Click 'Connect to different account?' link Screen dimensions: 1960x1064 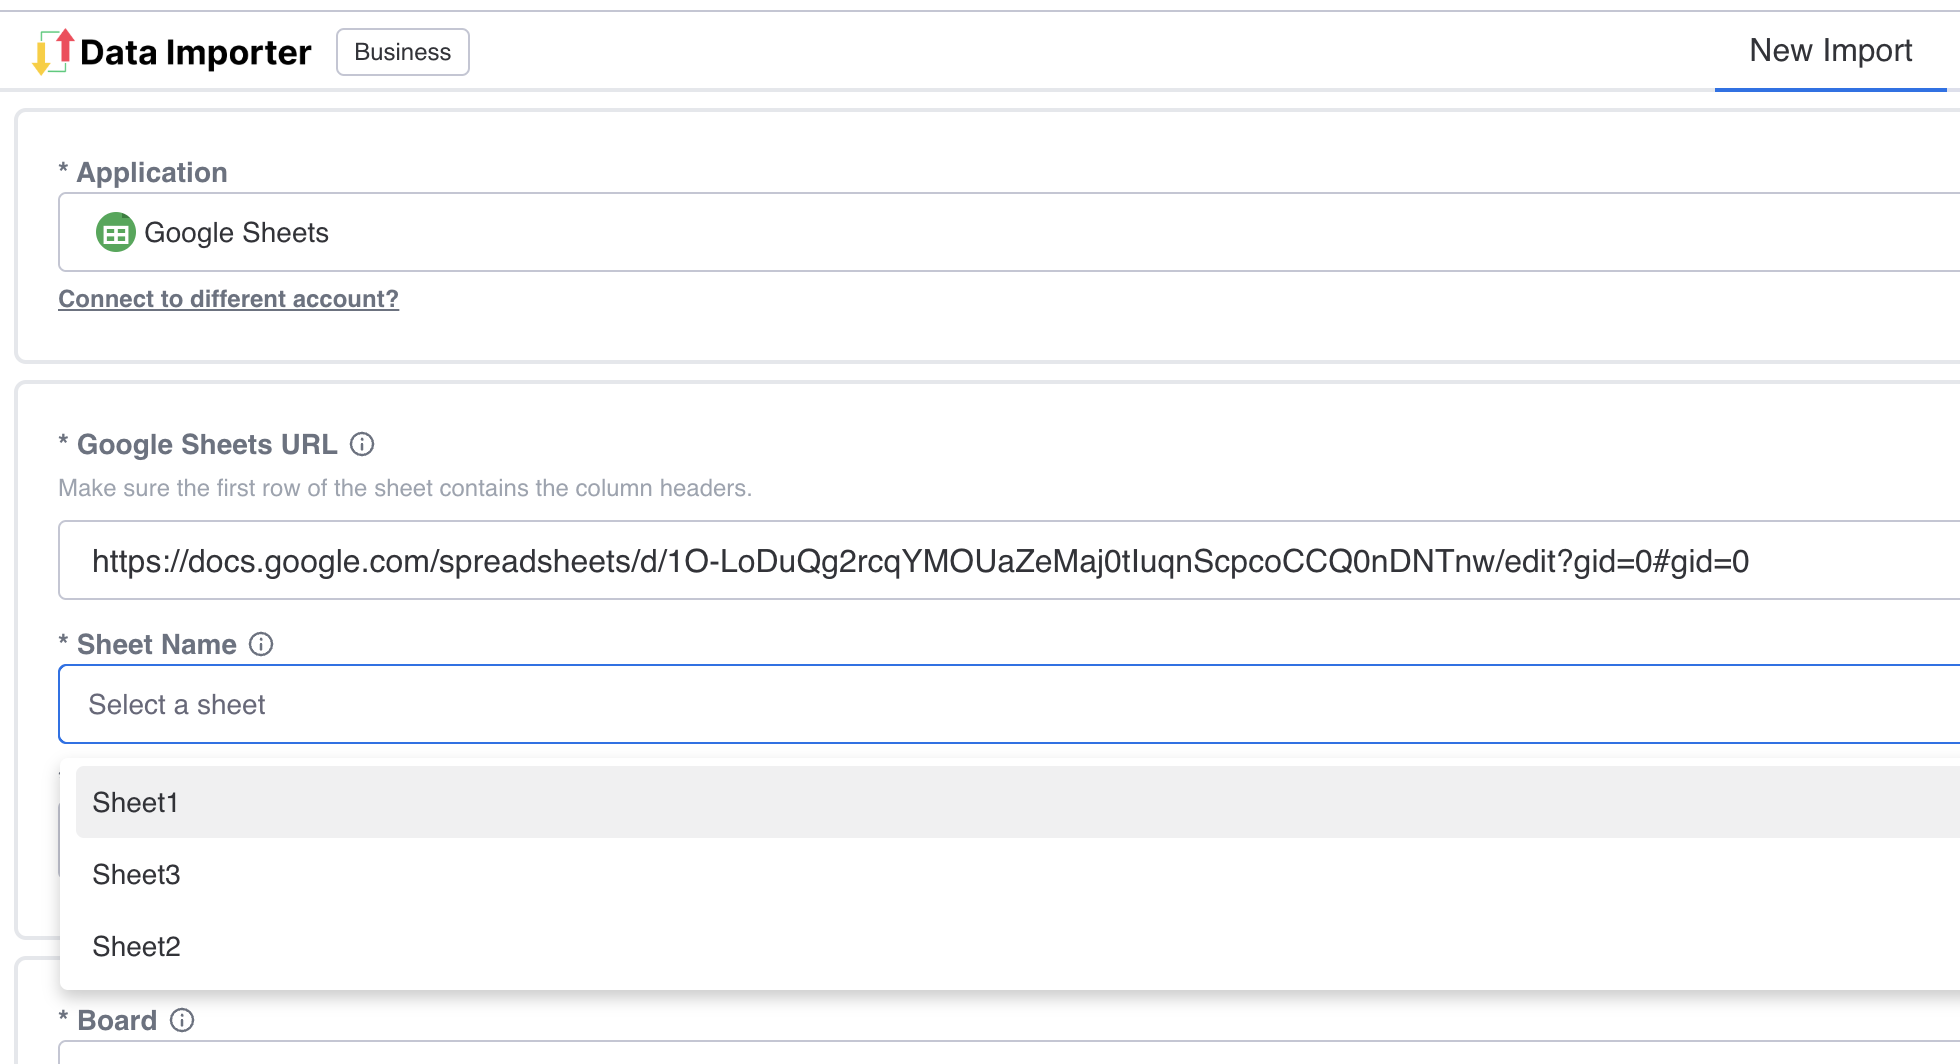228,299
